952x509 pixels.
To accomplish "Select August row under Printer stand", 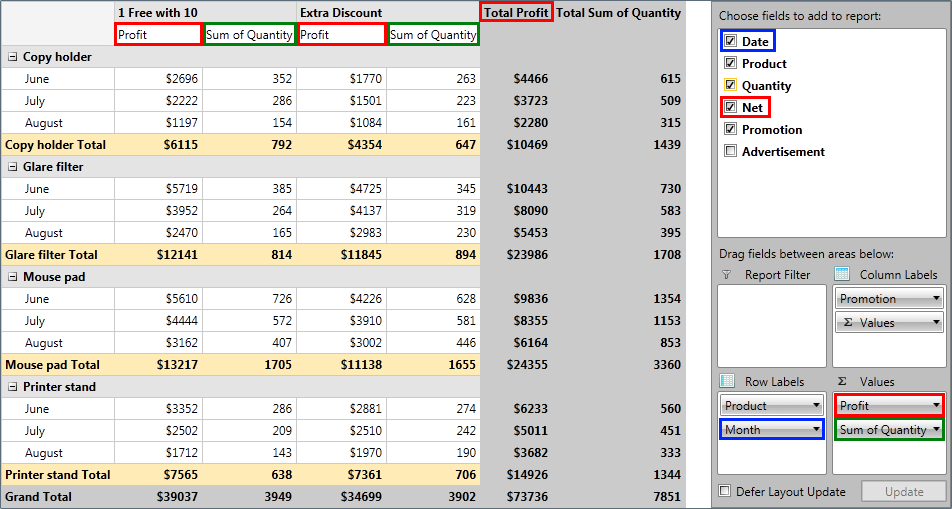I will (x=44, y=453).
